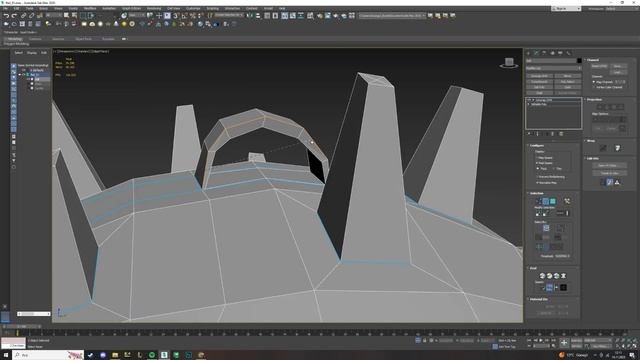Open the Utilities command panel tab

[x=568, y=53]
